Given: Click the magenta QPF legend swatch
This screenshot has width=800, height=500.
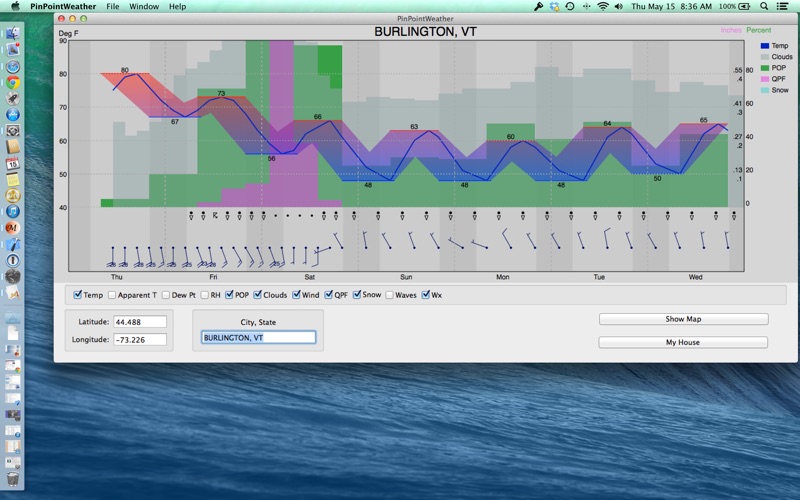Looking at the screenshot, I should tap(764, 79).
